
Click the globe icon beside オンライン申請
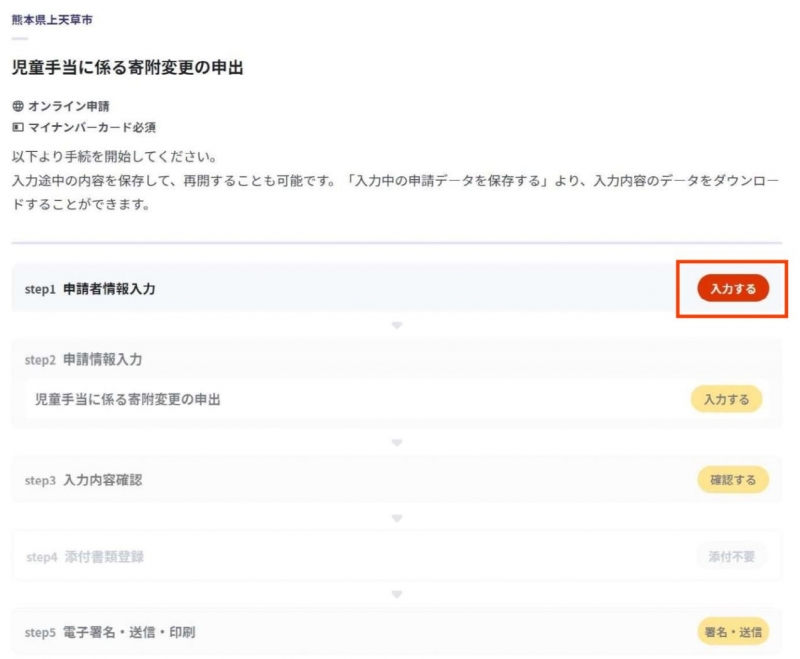pos(18,106)
